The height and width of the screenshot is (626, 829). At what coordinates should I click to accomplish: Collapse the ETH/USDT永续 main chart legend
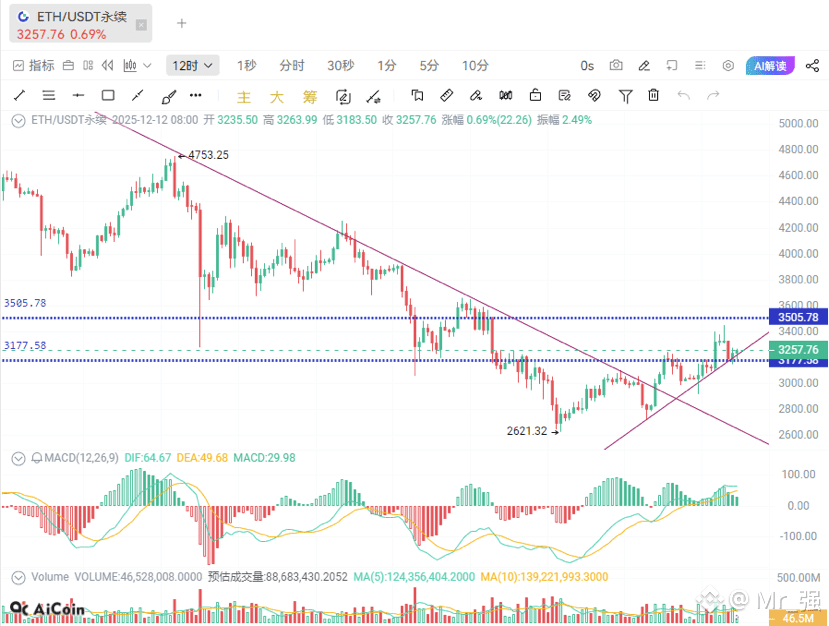pyautogui.click(x=19, y=121)
